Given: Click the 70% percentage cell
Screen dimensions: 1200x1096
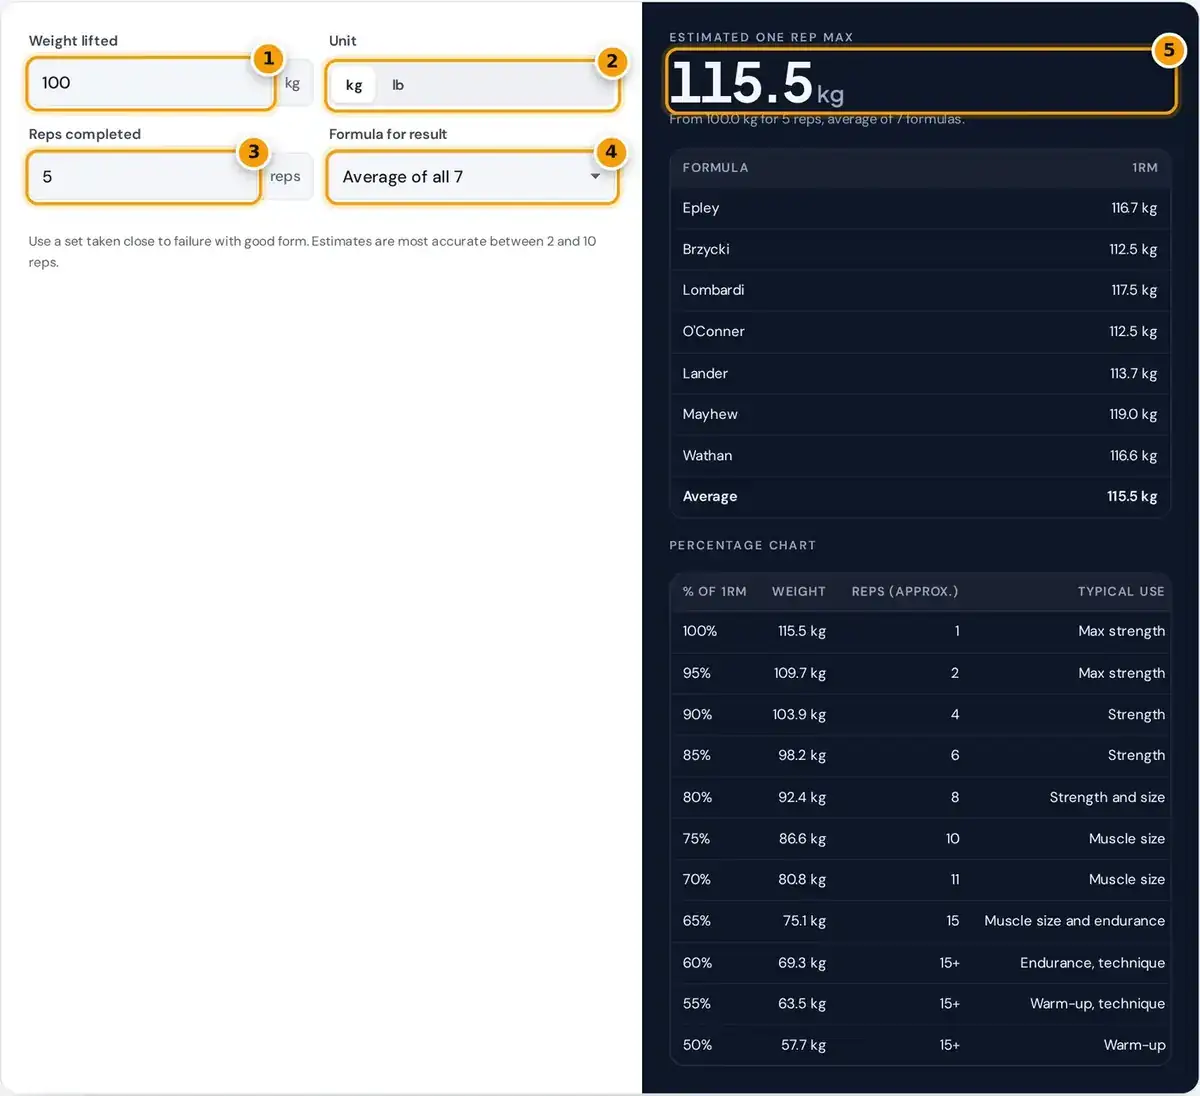Looking at the screenshot, I should click(696, 879).
